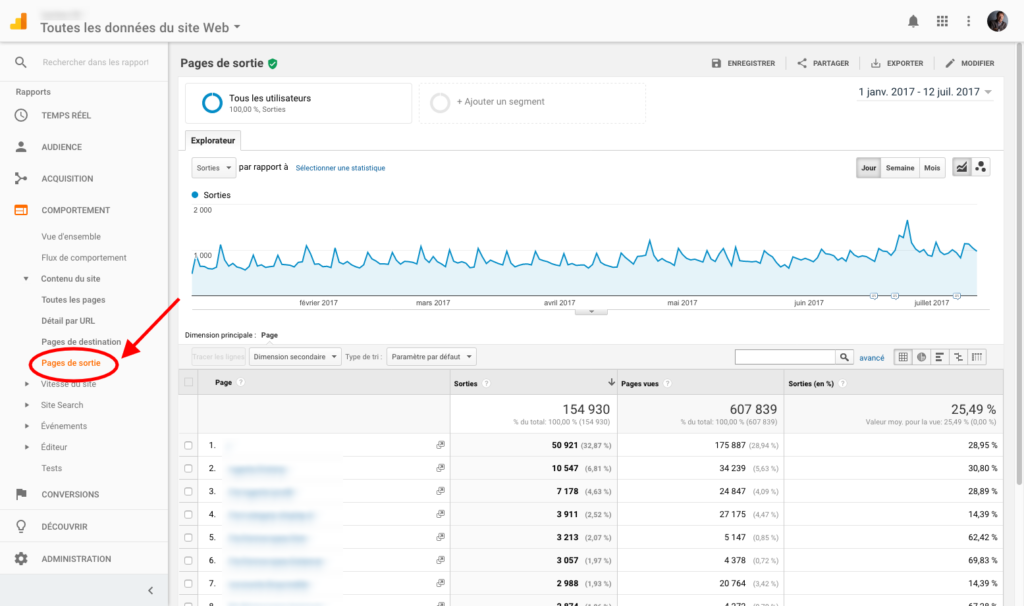Screen dimensions: 1024x606
Task: Click the table search input field
Action: point(784,357)
